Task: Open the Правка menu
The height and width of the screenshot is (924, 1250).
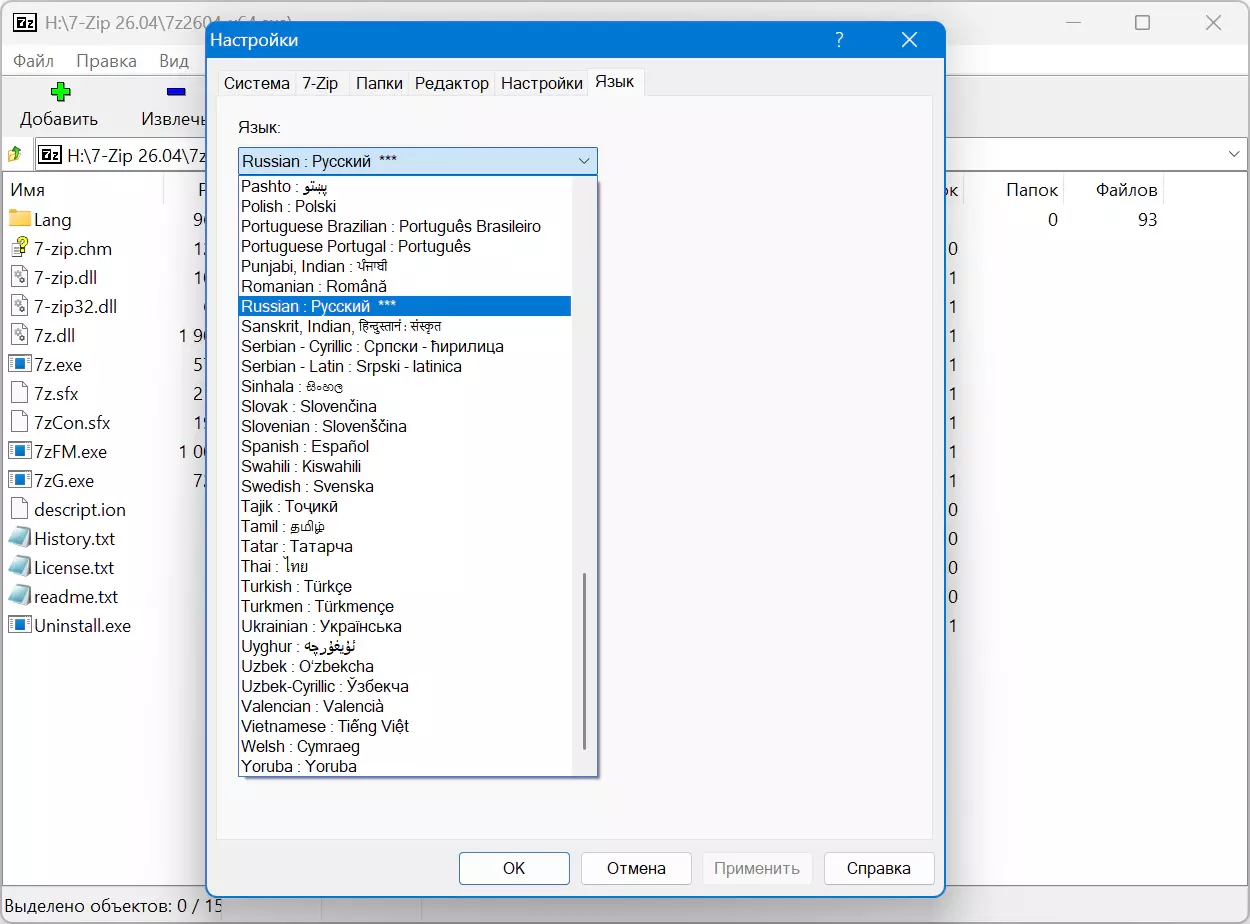Action: (106, 61)
